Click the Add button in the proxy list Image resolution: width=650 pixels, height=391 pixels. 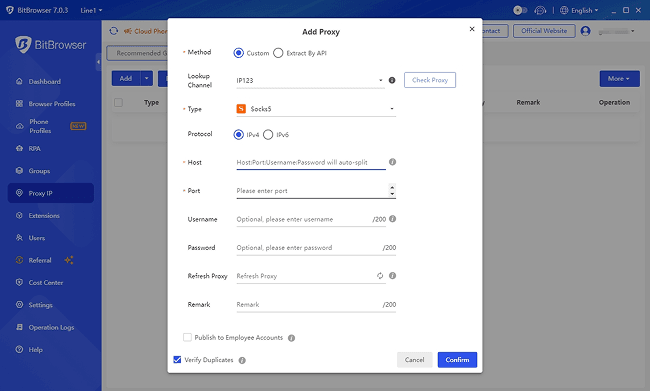point(126,78)
